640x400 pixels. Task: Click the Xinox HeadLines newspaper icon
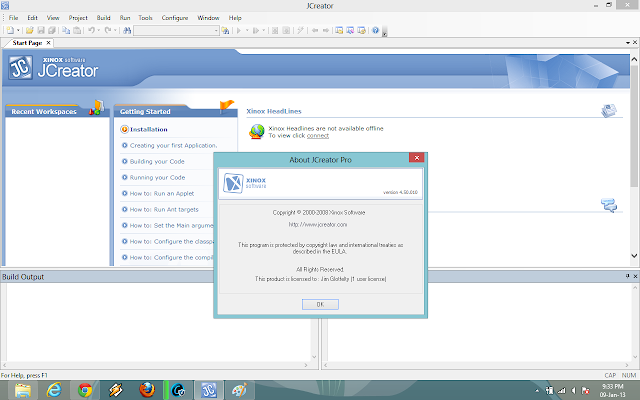[609, 110]
